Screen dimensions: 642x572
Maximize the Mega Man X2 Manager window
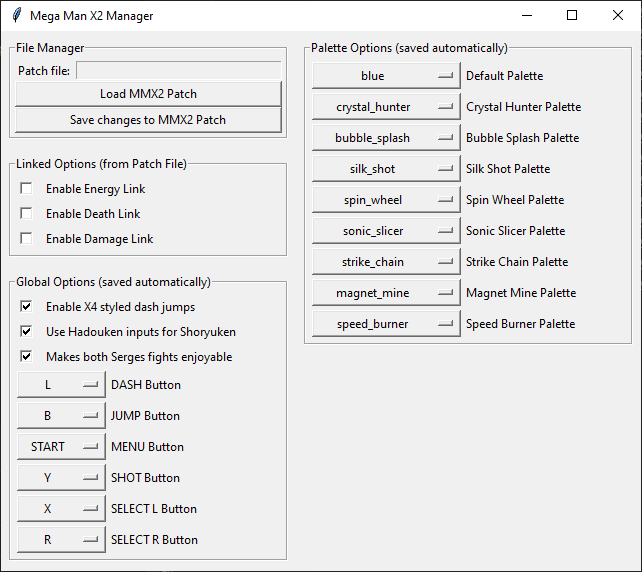tap(572, 16)
